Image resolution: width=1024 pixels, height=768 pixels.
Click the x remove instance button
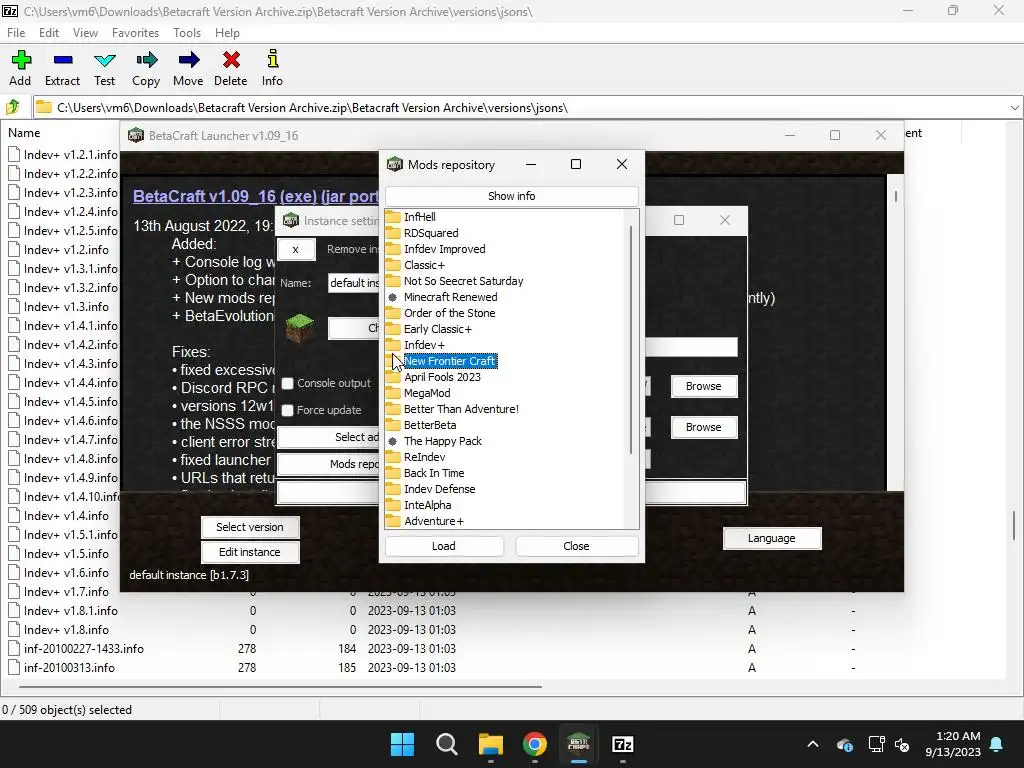[x=296, y=249]
